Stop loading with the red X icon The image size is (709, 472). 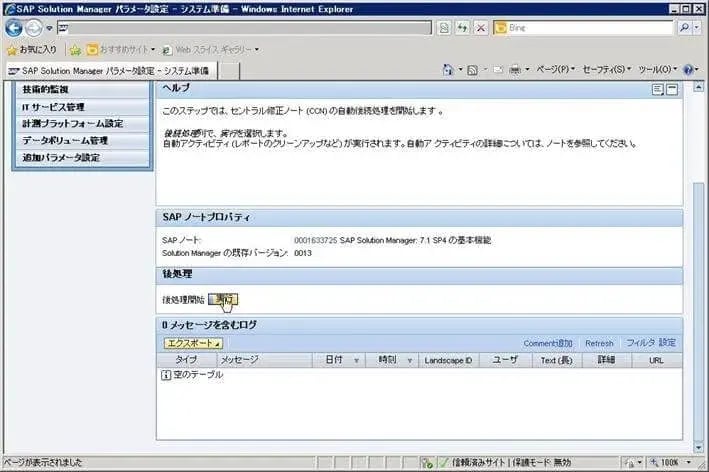click(480, 28)
